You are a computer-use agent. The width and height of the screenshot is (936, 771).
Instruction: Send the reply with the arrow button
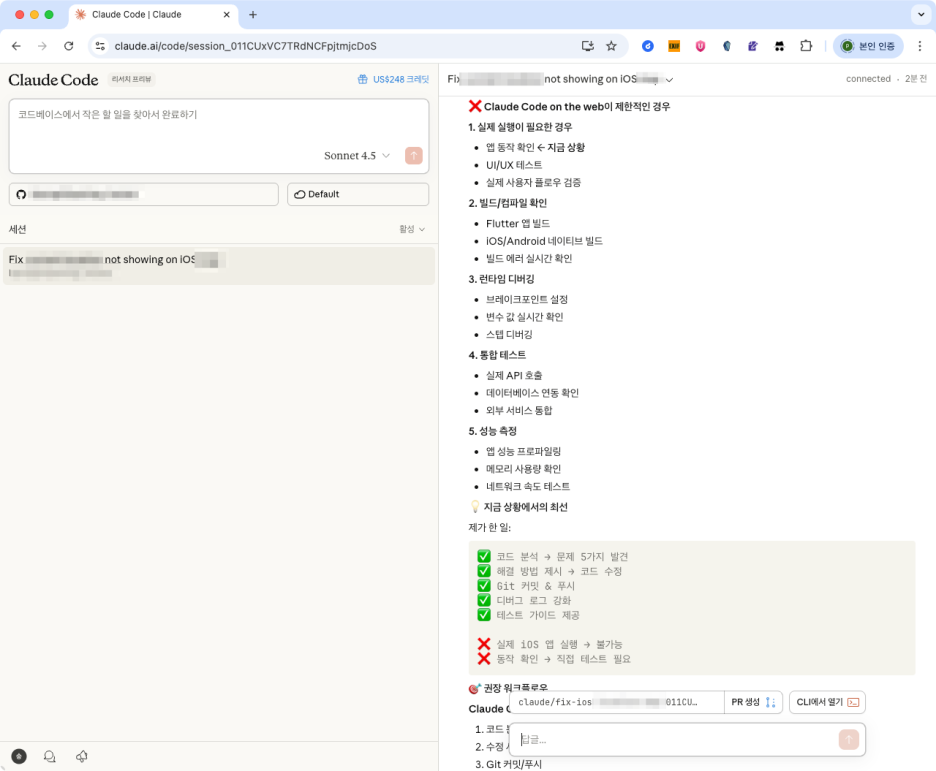[848, 739]
